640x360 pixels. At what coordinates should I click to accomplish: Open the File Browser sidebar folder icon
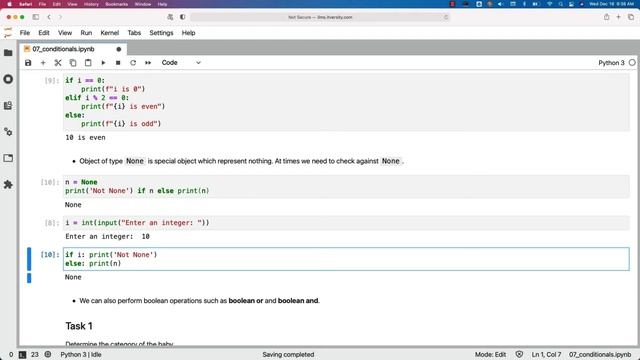[8, 53]
